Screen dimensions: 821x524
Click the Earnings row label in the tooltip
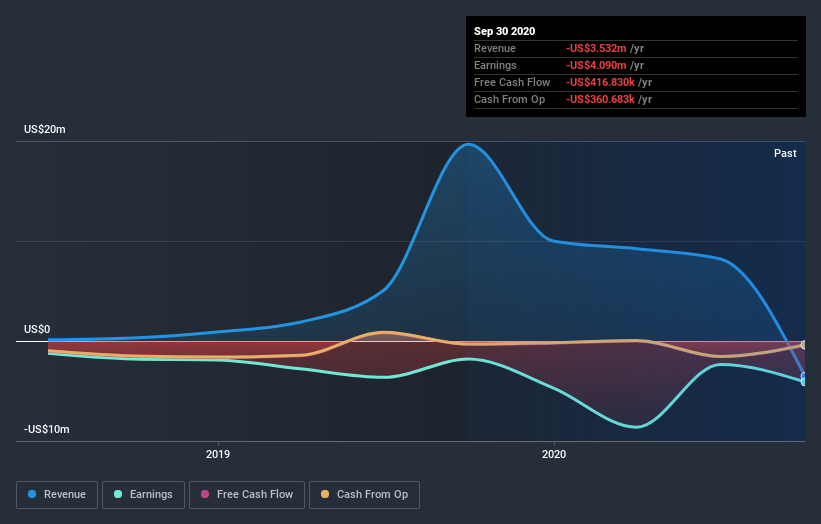tap(495, 65)
